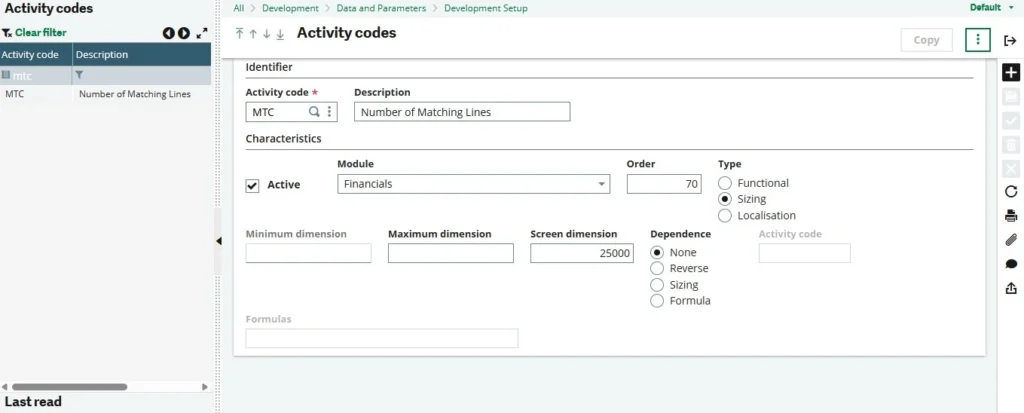The width and height of the screenshot is (1024, 413).
Task: Open Development Setup breadcrumb
Action: tap(486, 8)
